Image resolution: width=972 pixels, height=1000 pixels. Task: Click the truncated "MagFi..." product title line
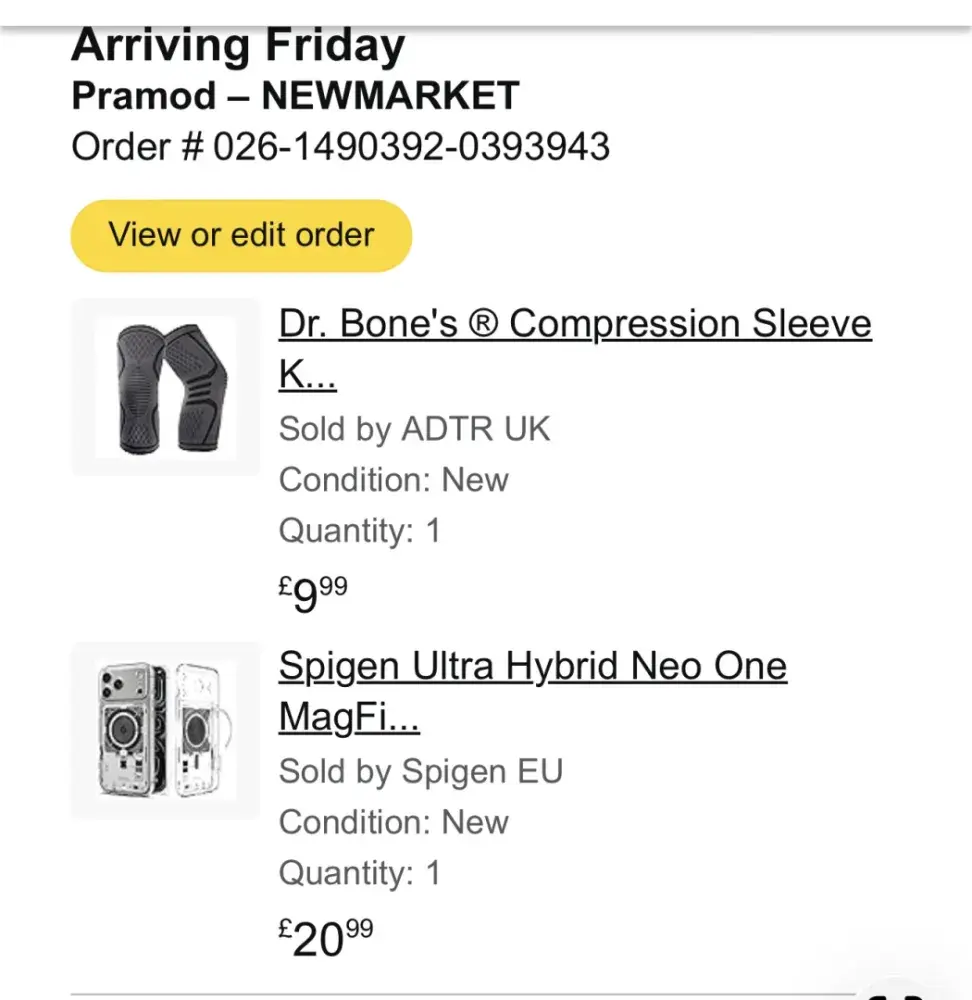pos(348,718)
